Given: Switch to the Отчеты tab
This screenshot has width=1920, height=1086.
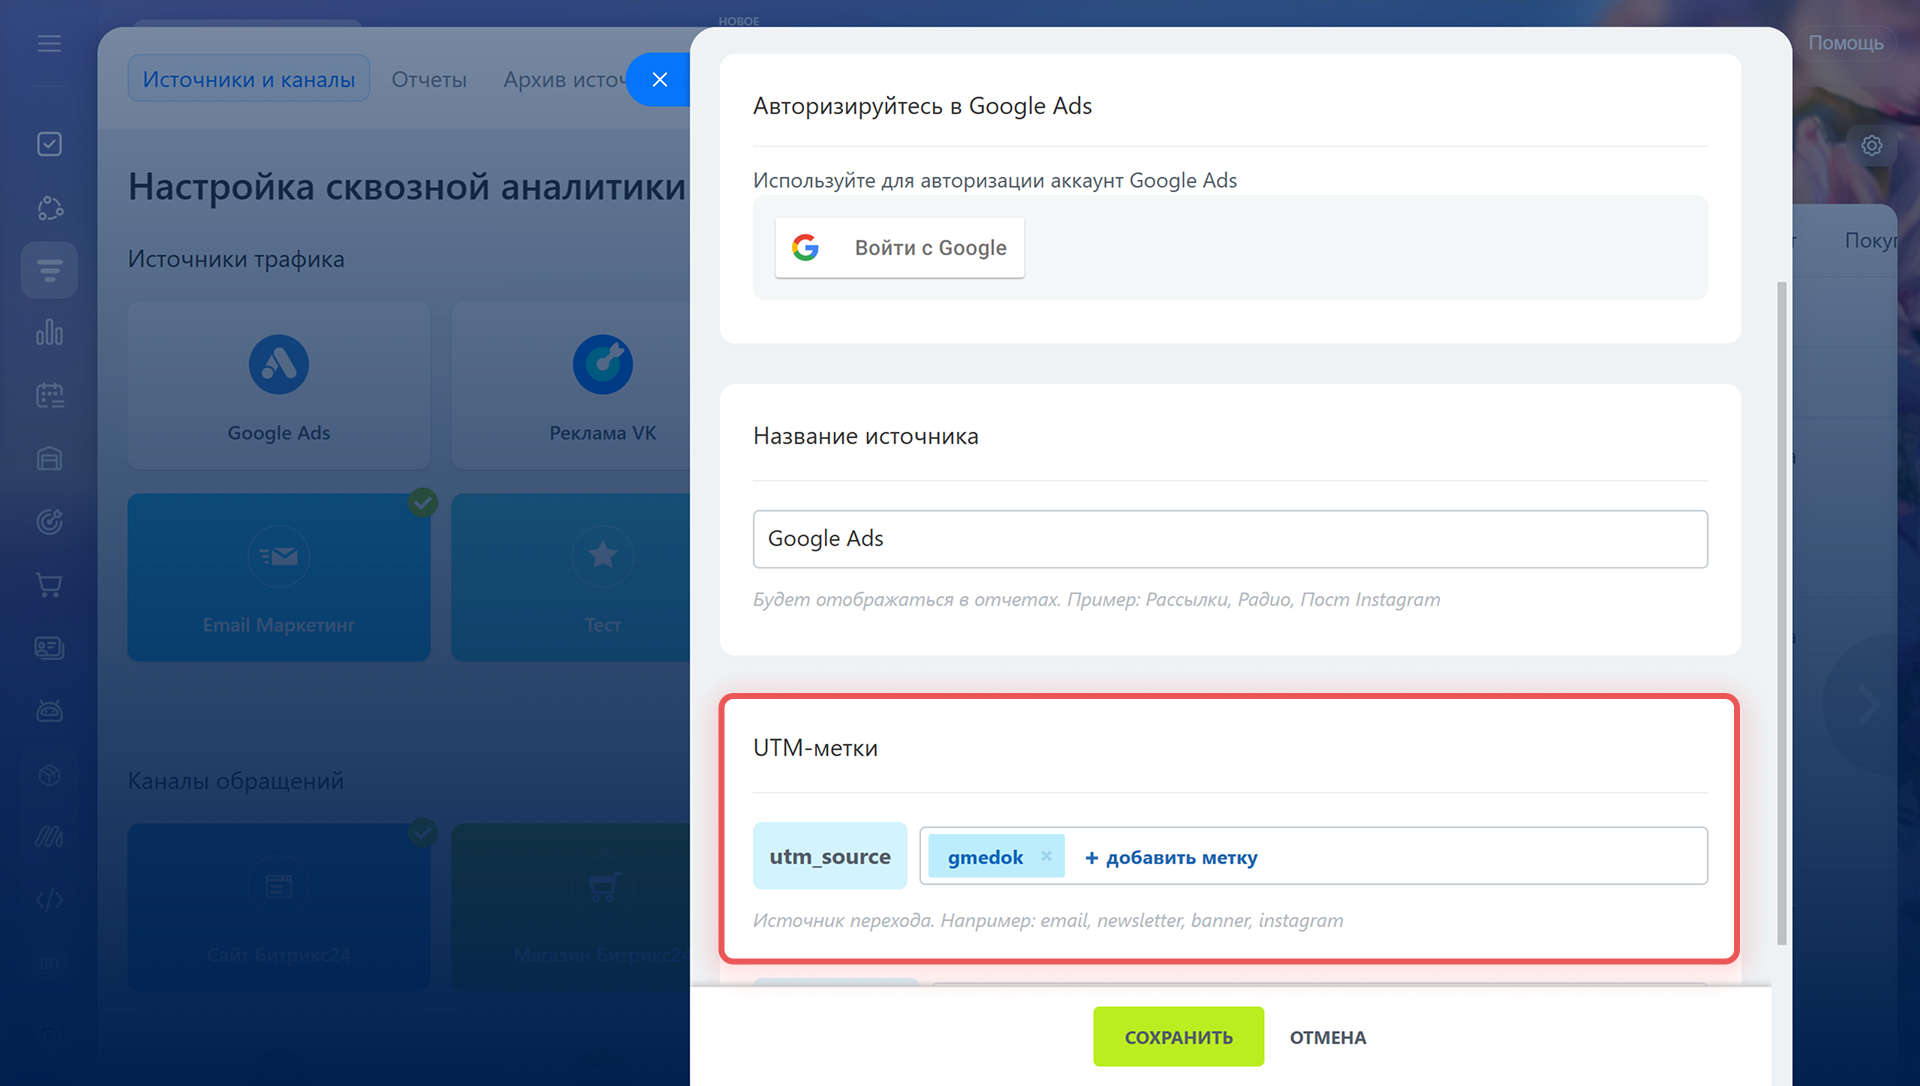Looking at the screenshot, I should (429, 79).
